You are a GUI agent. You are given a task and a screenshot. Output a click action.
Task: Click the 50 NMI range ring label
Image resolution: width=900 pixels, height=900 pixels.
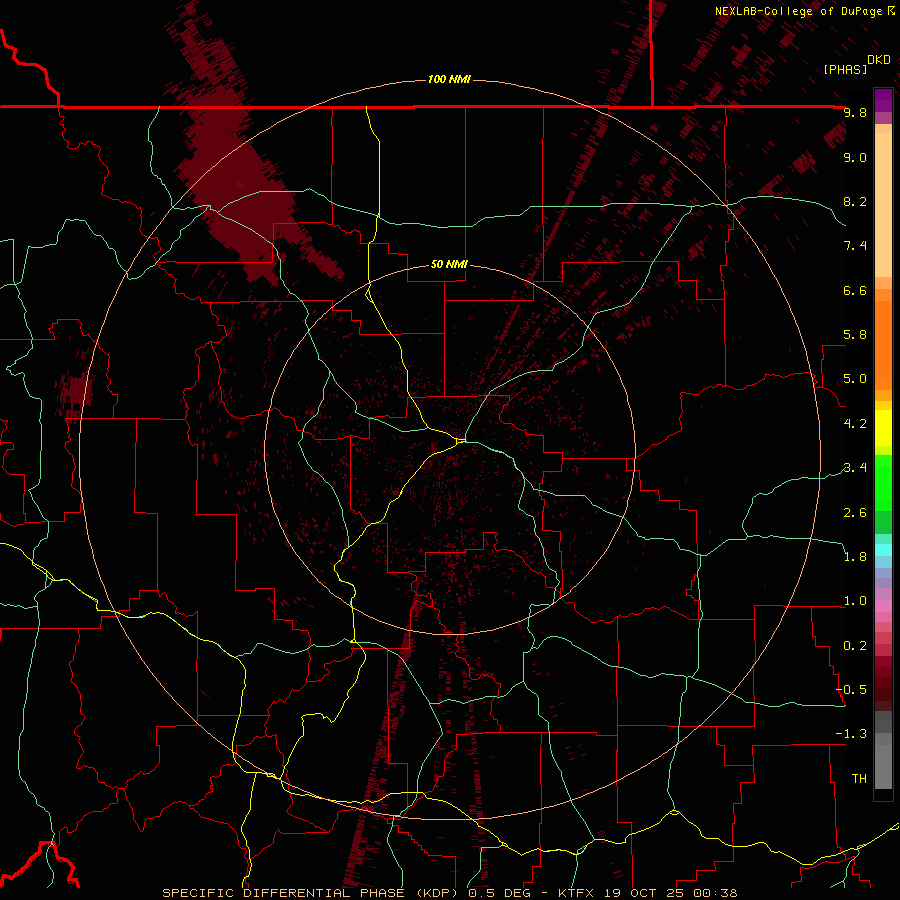pyautogui.click(x=449, y=264)
